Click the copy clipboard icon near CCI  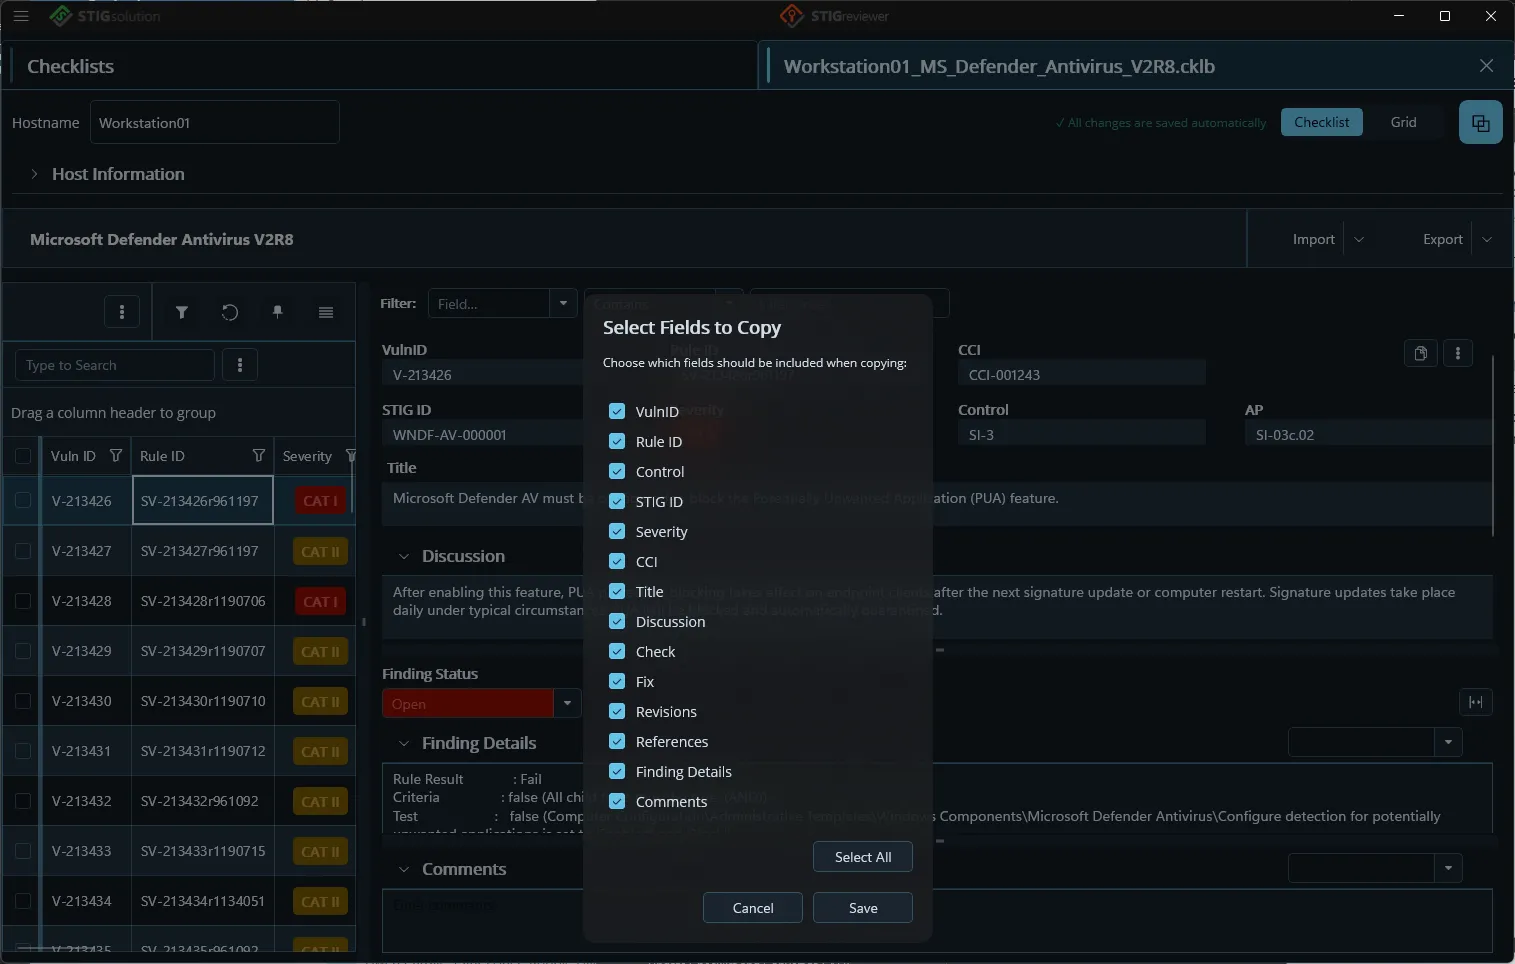coord(1421,353)
